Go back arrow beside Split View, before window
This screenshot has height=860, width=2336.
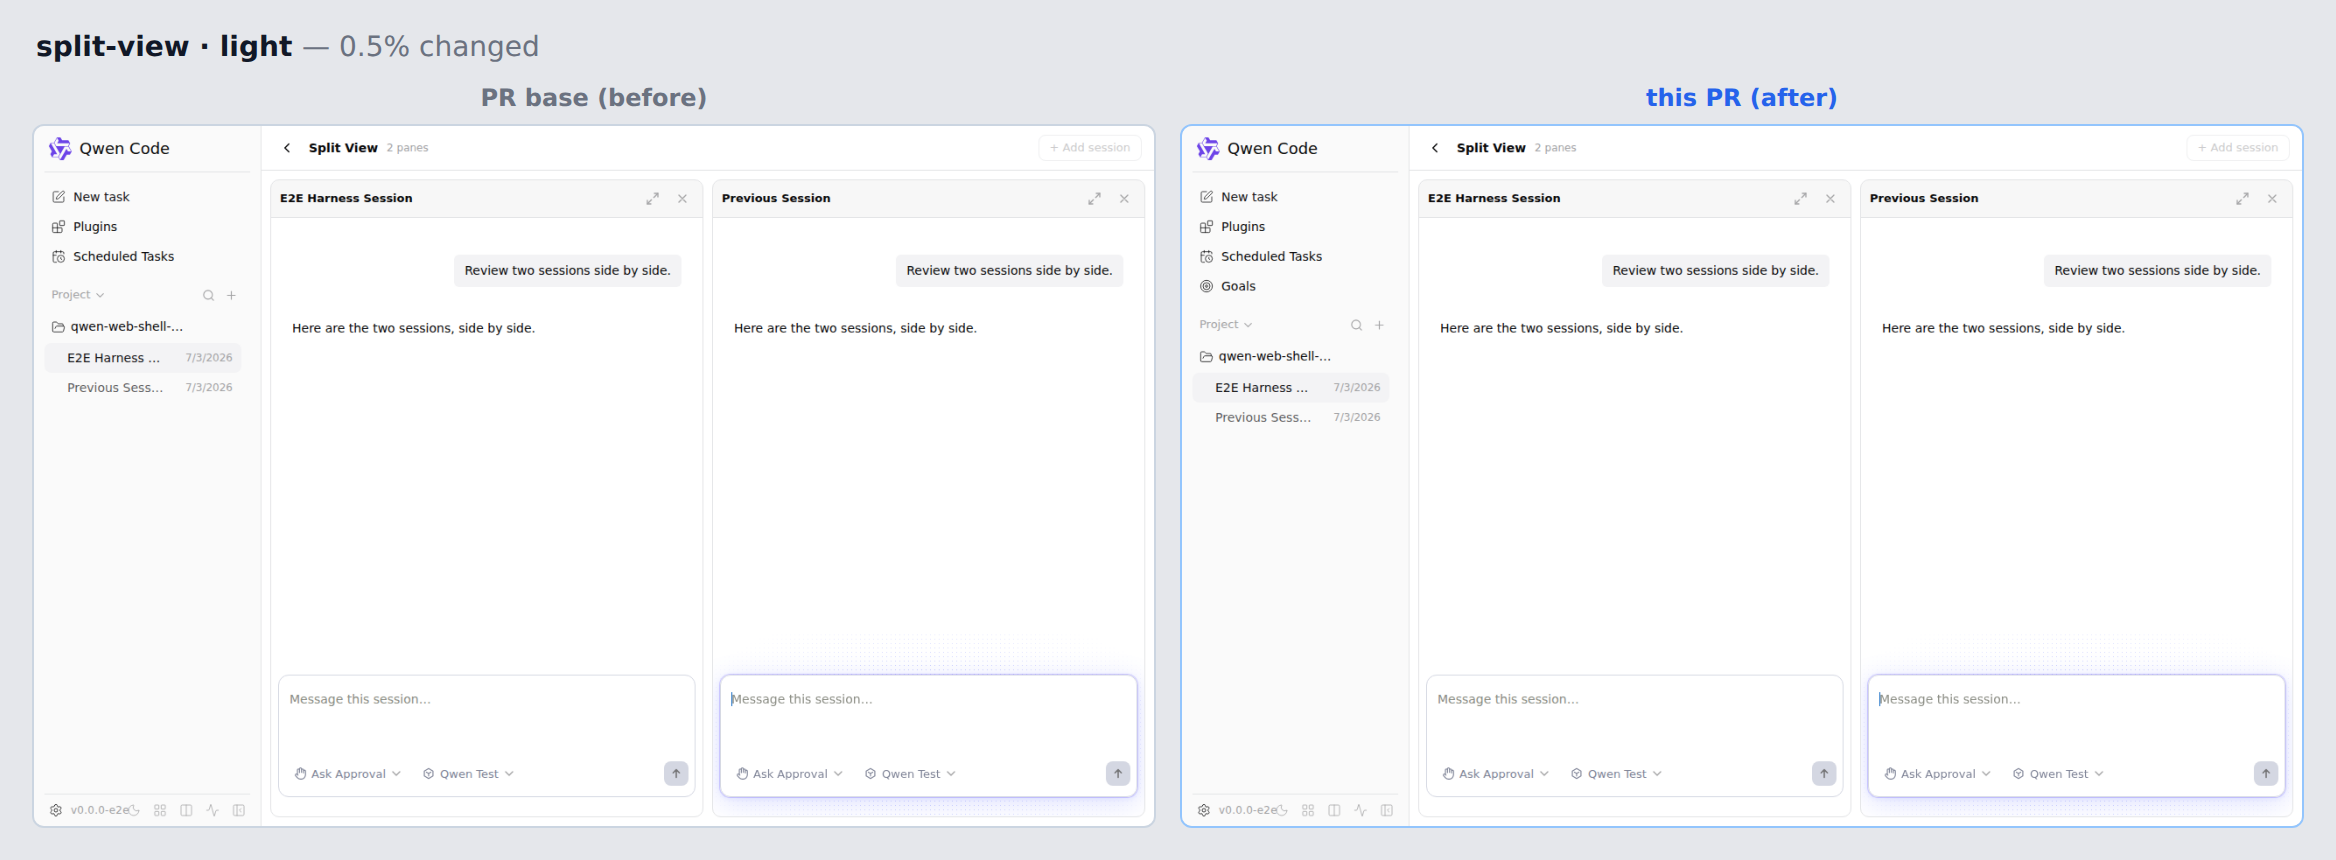(287, 148)
